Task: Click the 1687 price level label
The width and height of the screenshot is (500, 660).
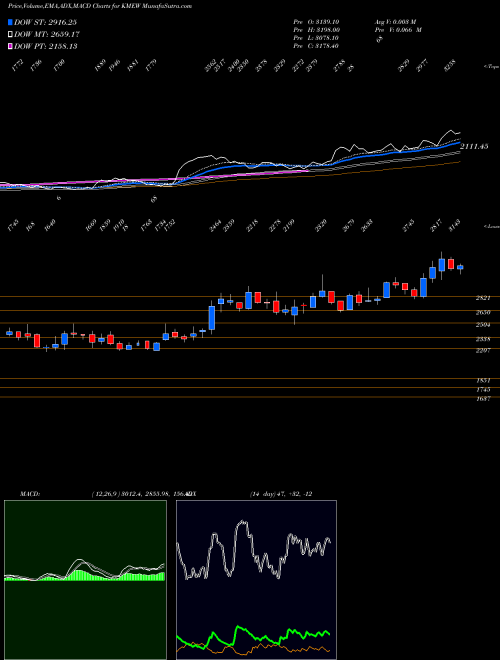Action: [483, 399]
